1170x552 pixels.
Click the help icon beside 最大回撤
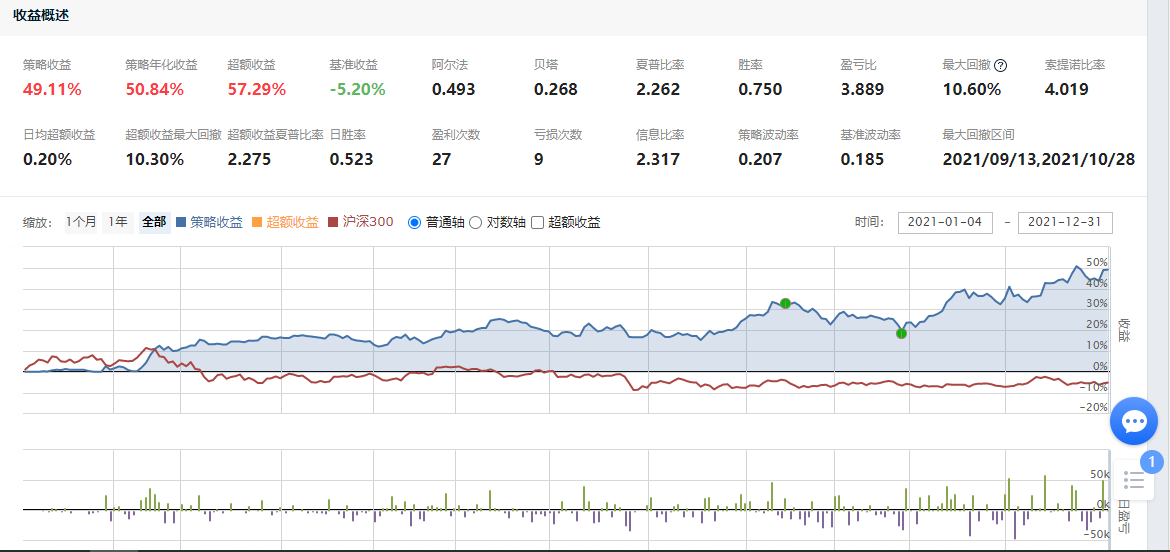[1001, 66]
